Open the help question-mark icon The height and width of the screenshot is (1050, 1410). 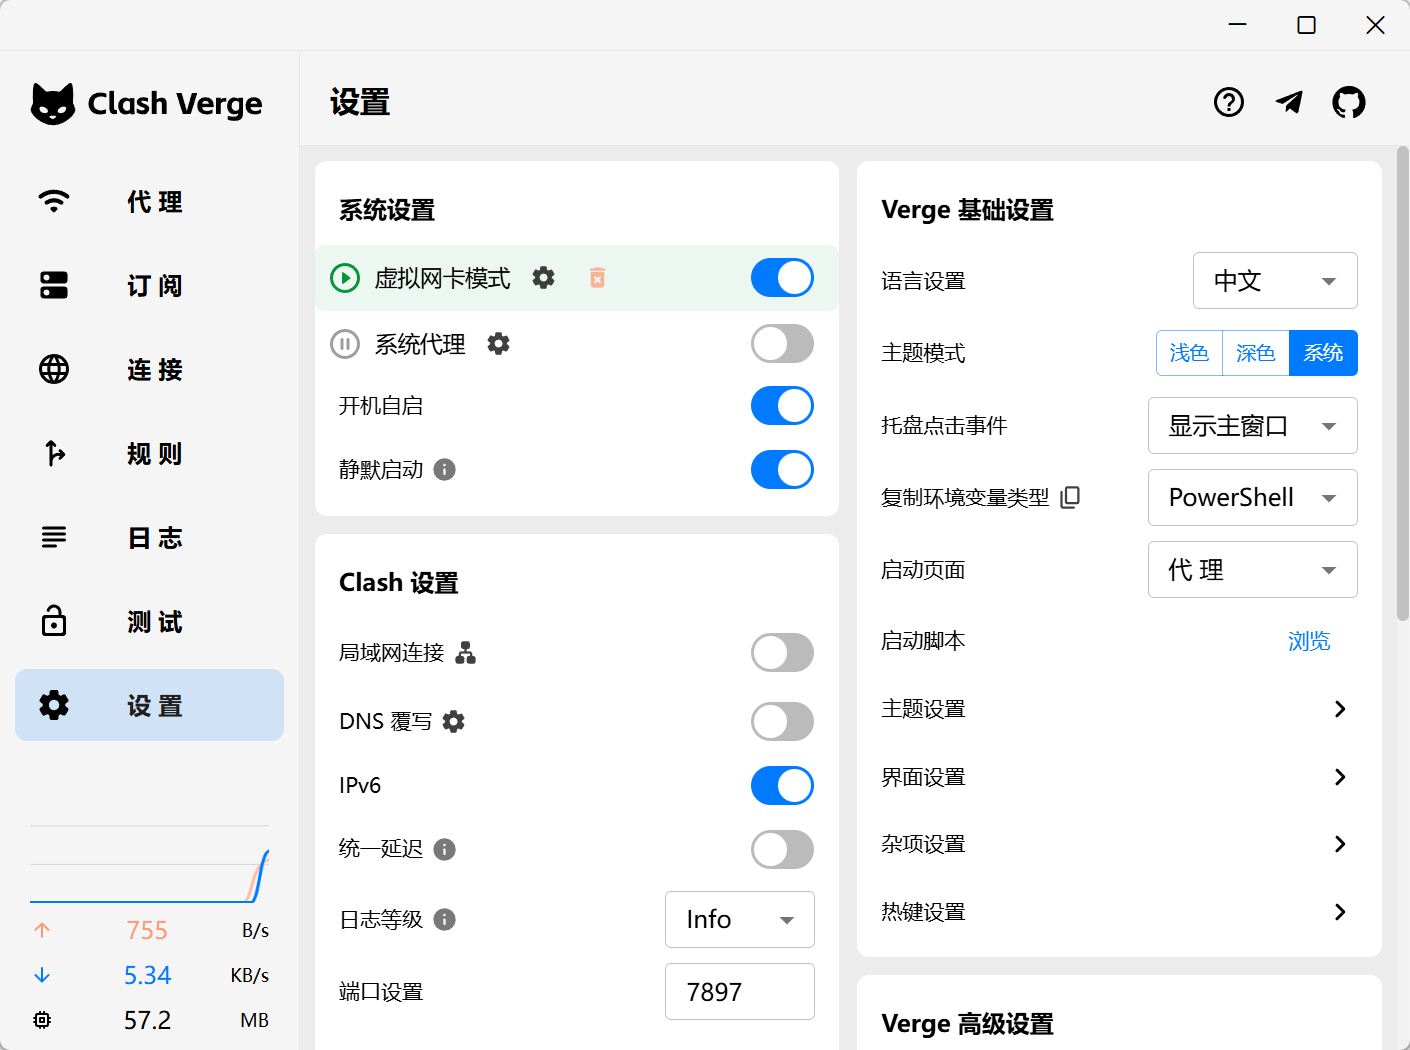click(x=1229, y=102)
